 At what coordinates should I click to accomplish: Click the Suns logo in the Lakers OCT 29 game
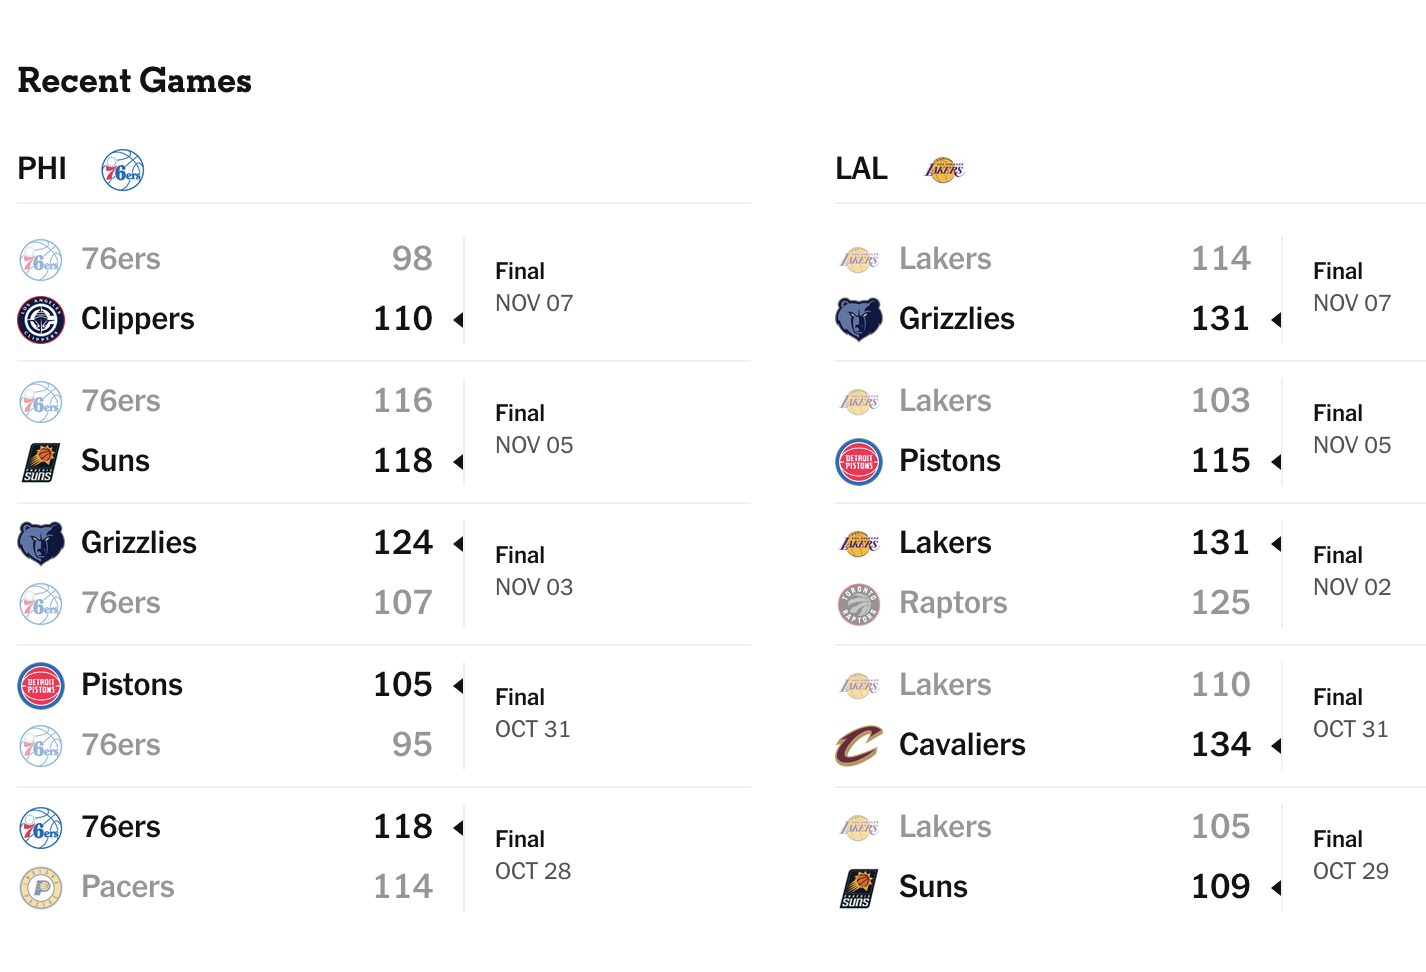(859, 888)
